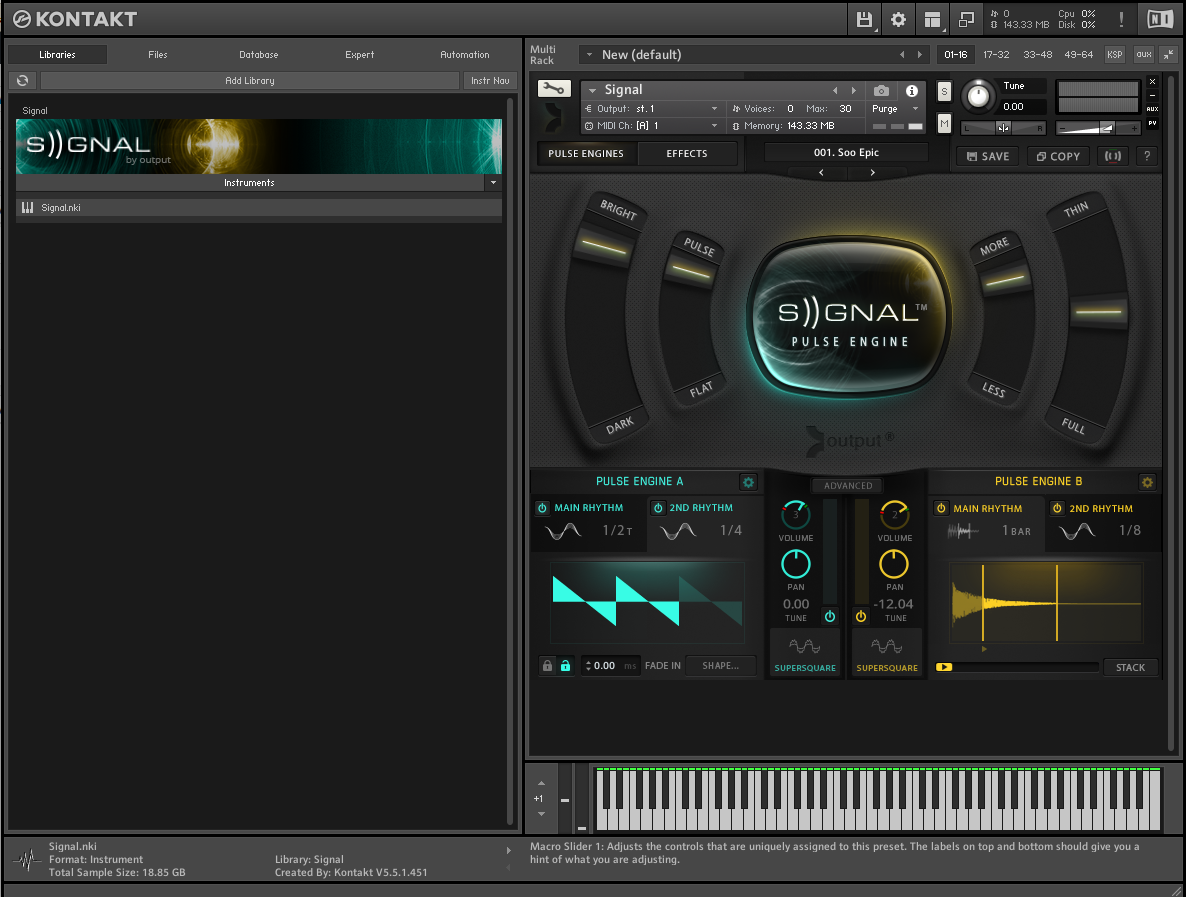Open the instrument edit wrench icon

(x=554, y=89)
